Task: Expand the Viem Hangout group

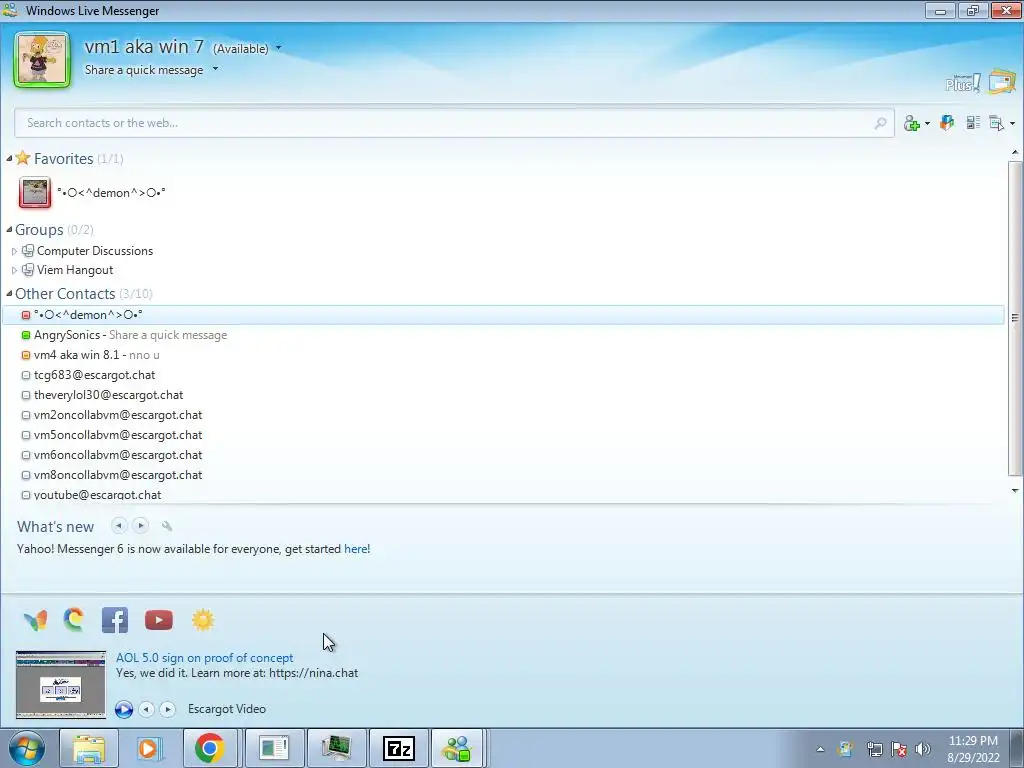Action: coord(14,270)
